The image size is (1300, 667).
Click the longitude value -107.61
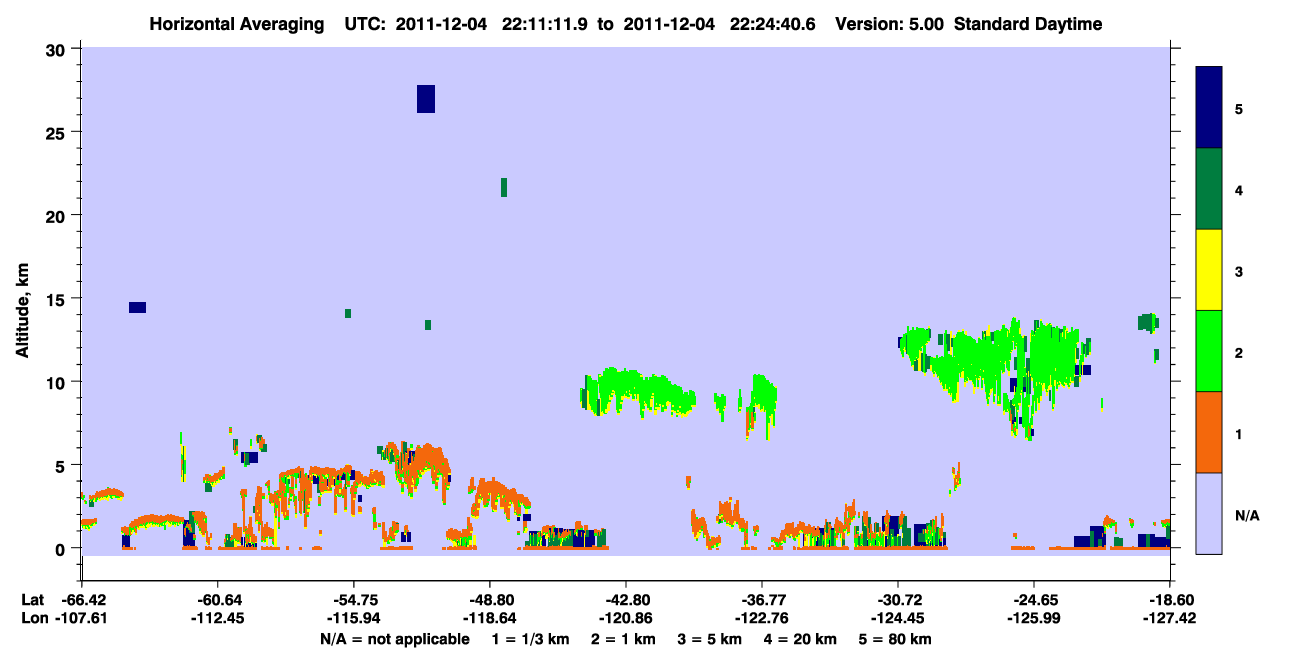coord(81,618)
